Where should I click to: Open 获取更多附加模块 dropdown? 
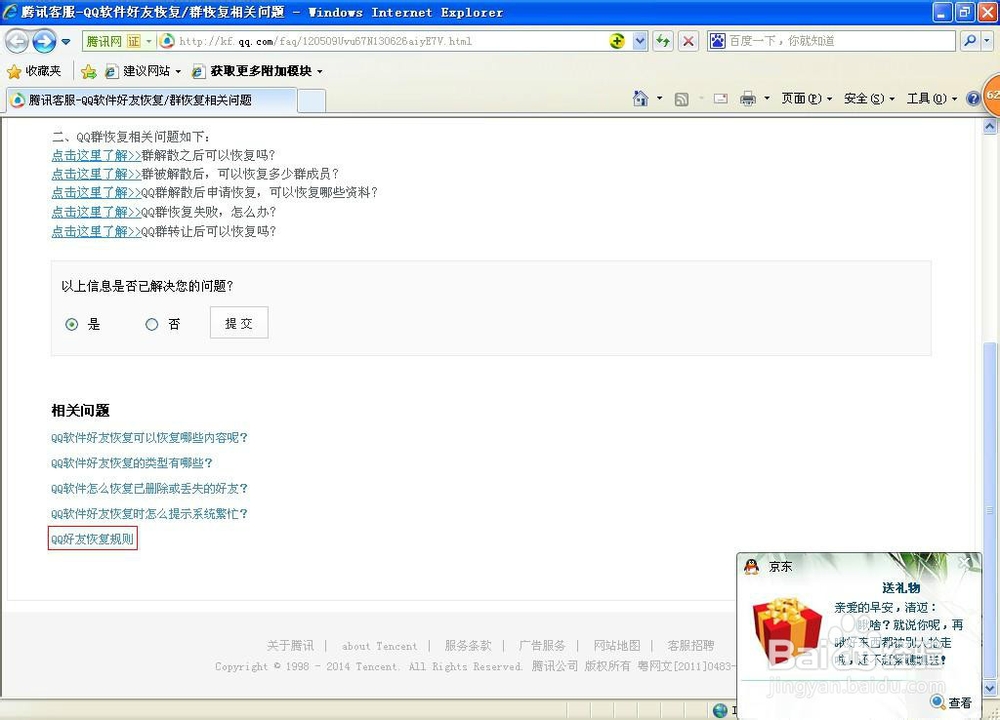coord(258,71)
